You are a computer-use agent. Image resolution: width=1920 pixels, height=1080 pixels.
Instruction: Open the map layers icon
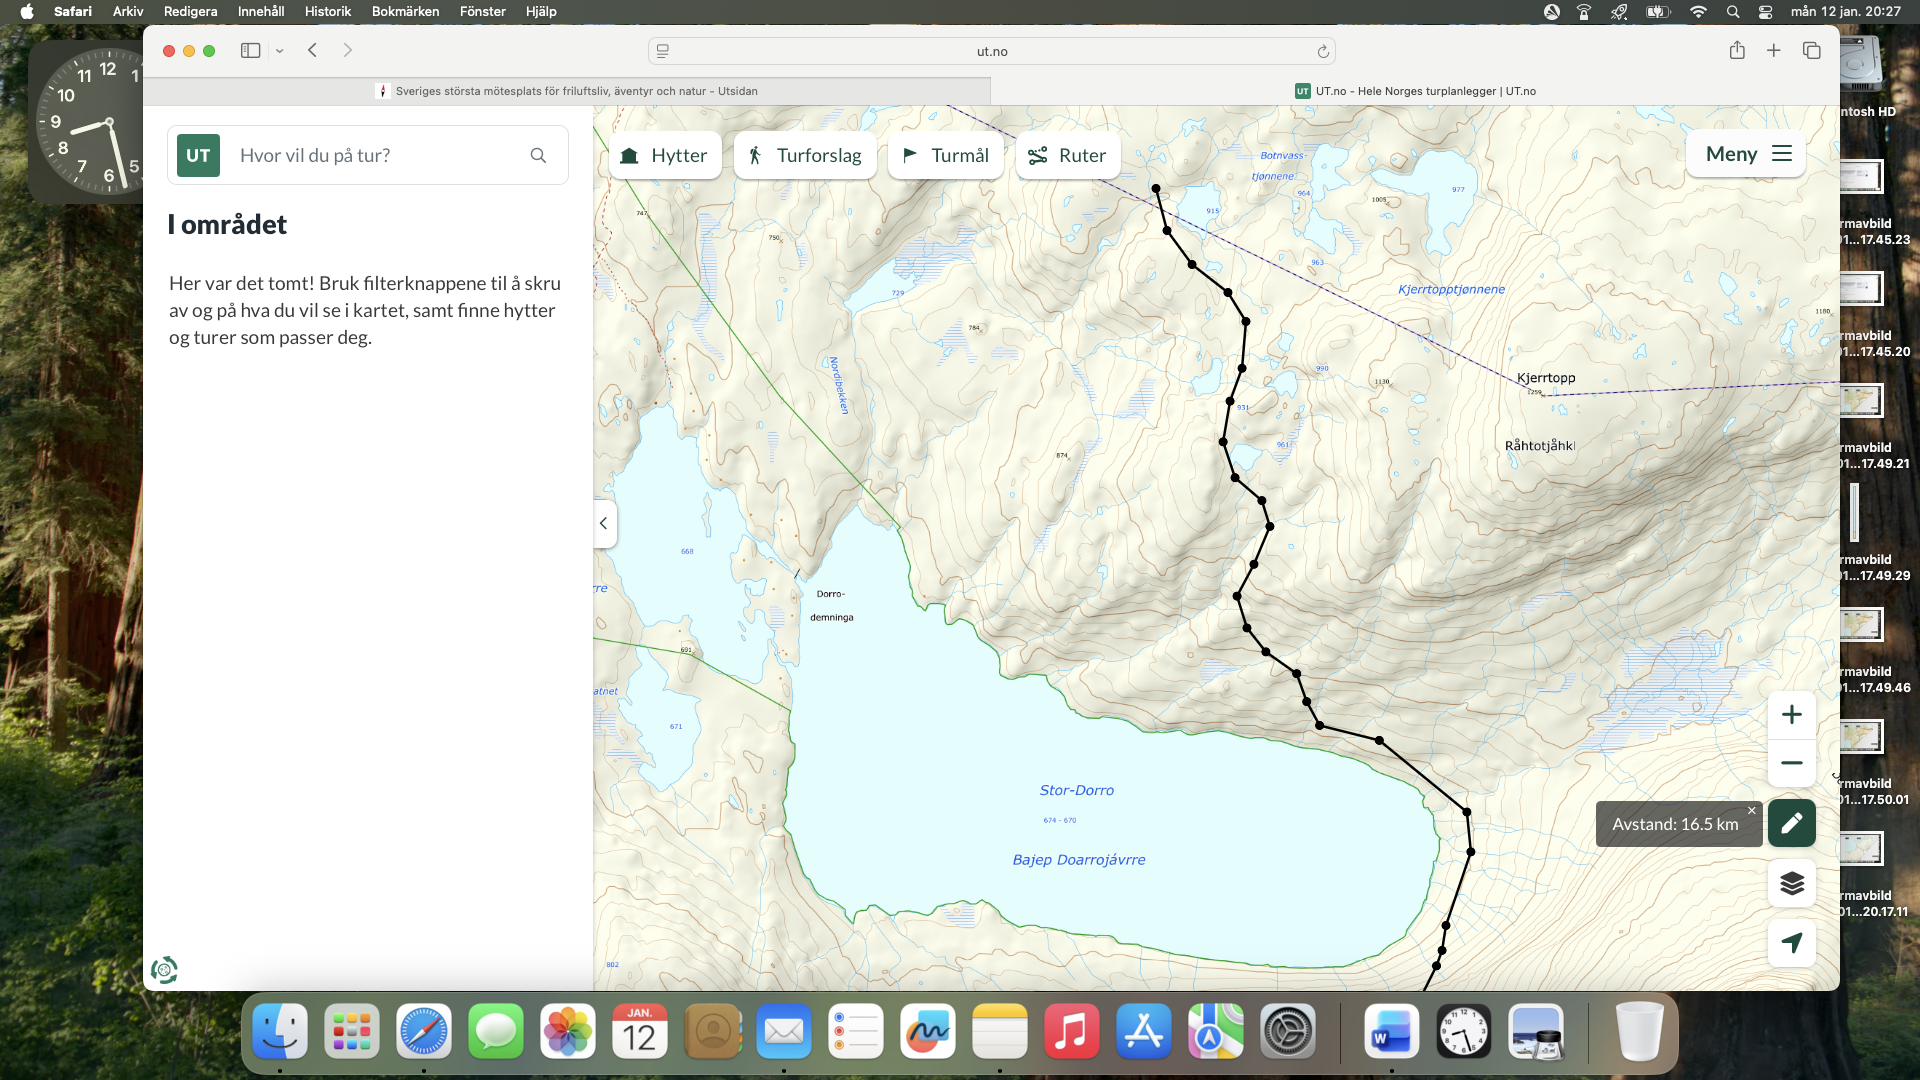(1791, 883)
